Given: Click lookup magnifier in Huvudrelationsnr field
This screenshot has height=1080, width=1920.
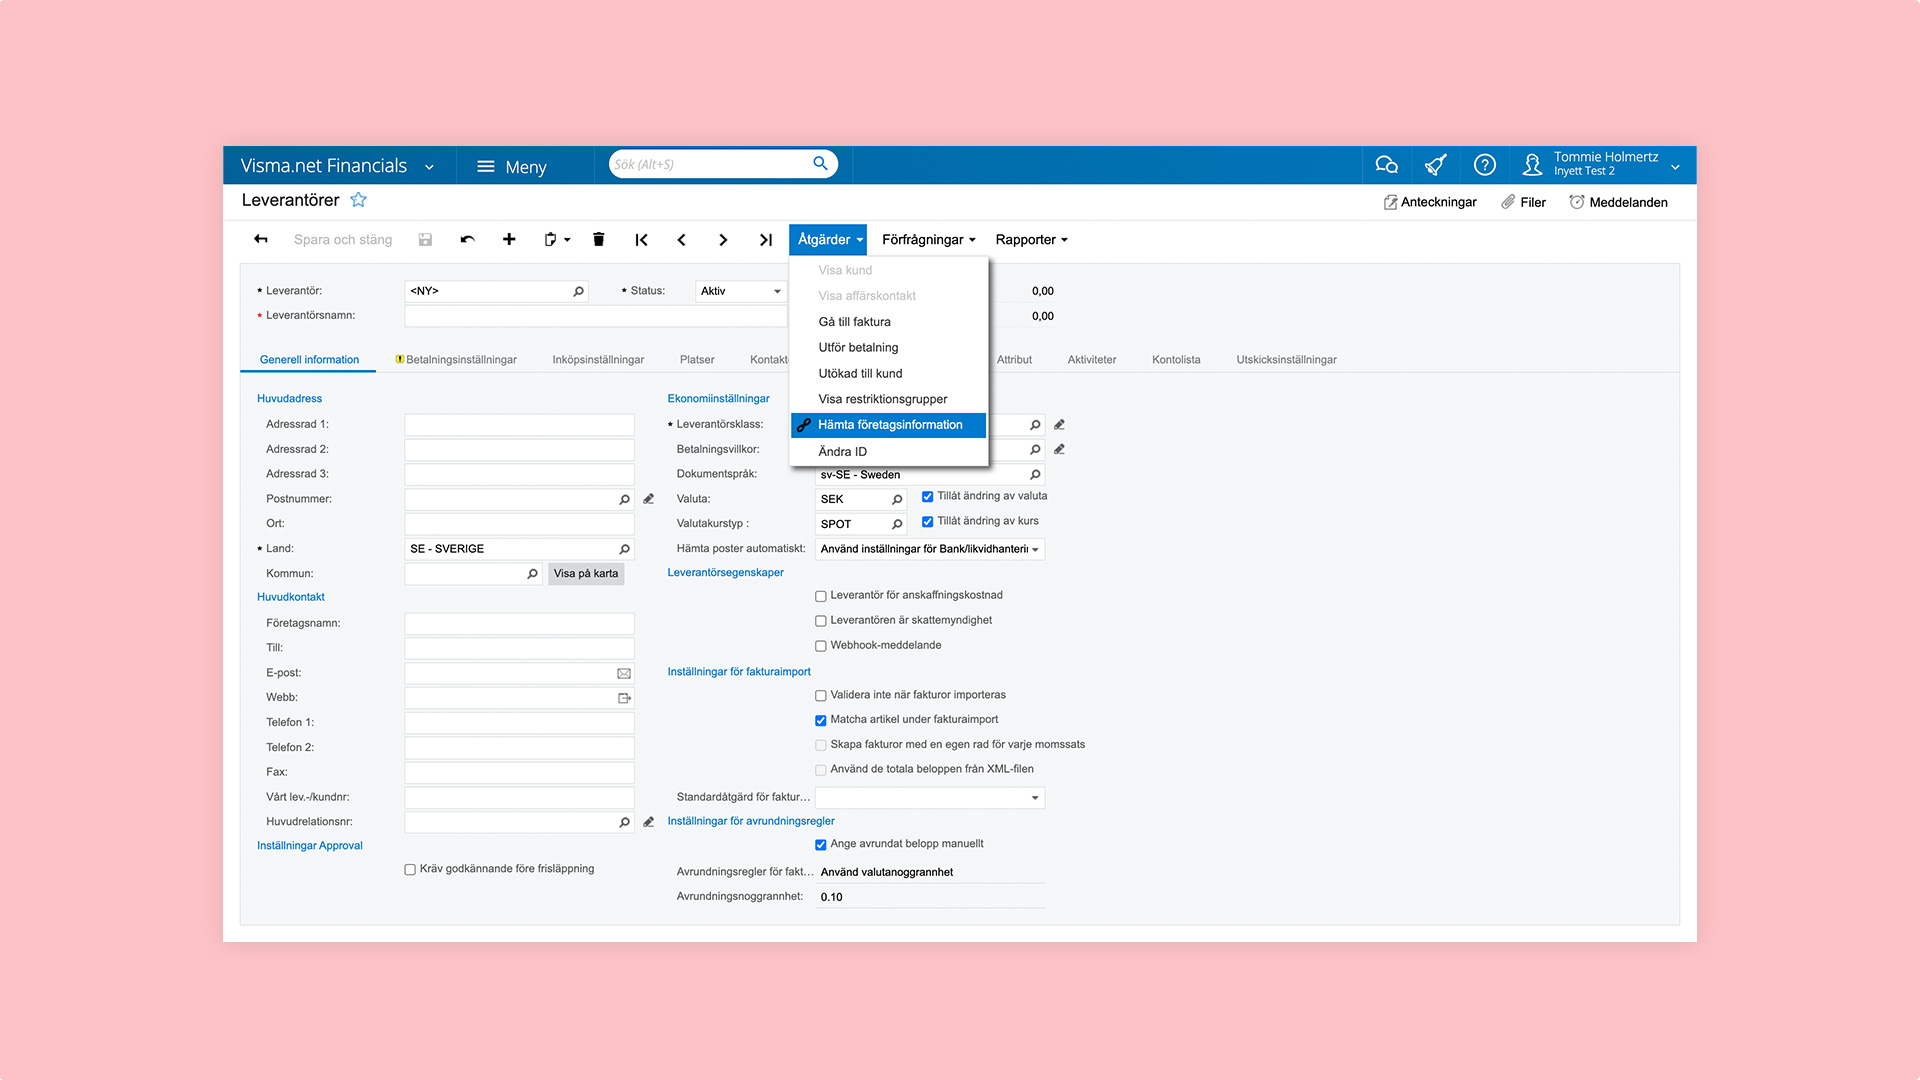Looking at the screenshot, I should click(x=624, y=822).
